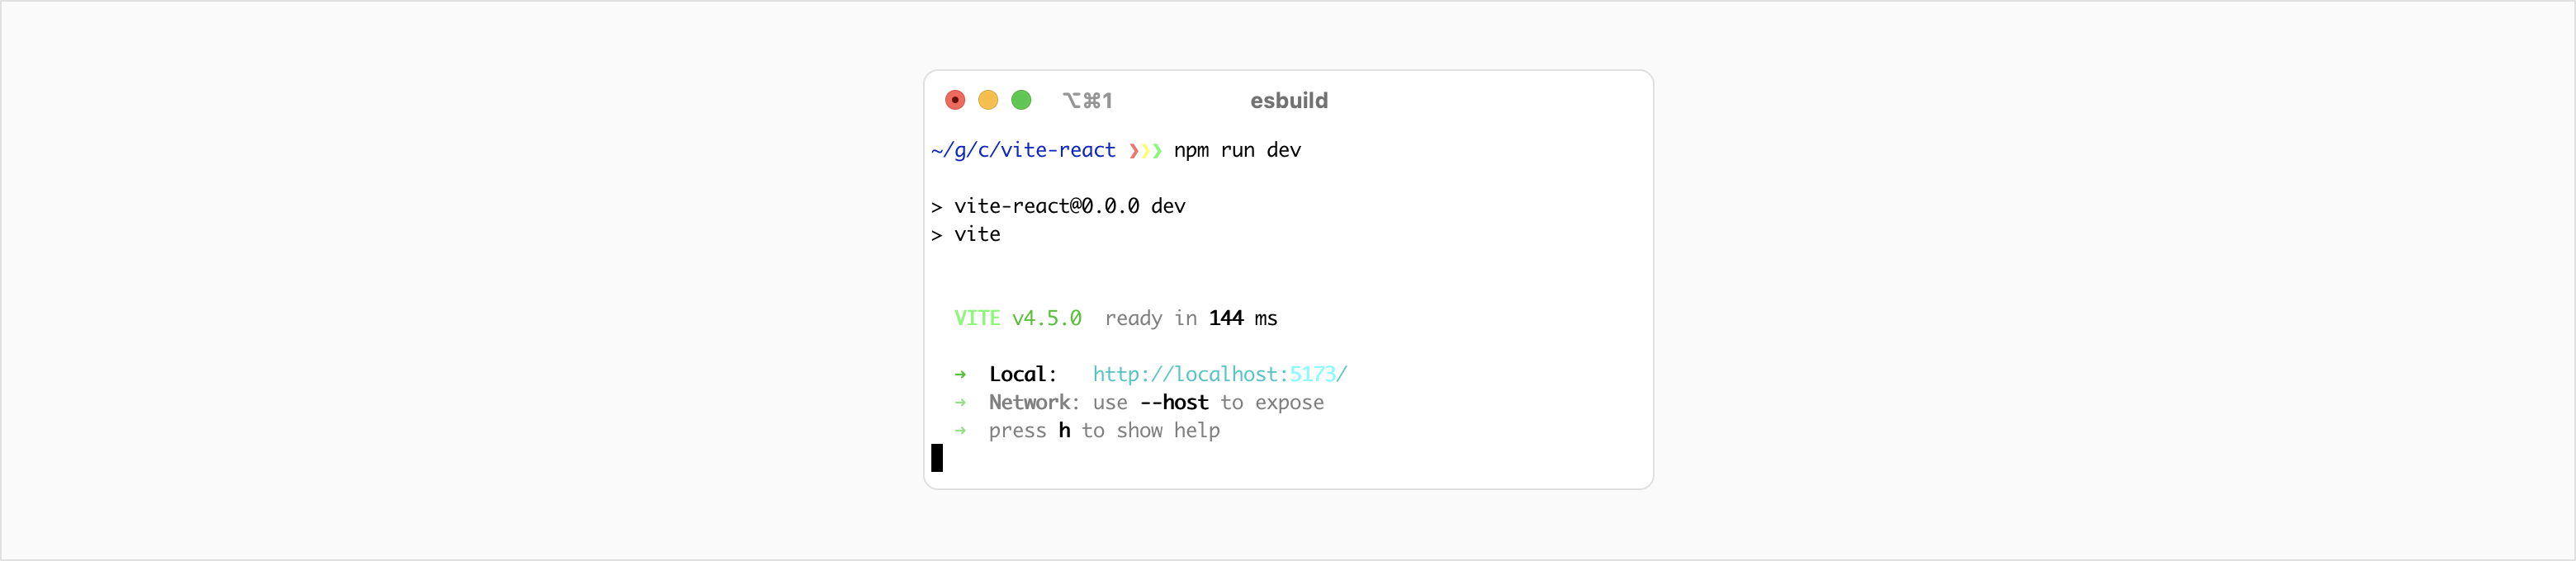2576x561 pixels.
Task: Click the green arrow beside Local
Action: point(960,374)
